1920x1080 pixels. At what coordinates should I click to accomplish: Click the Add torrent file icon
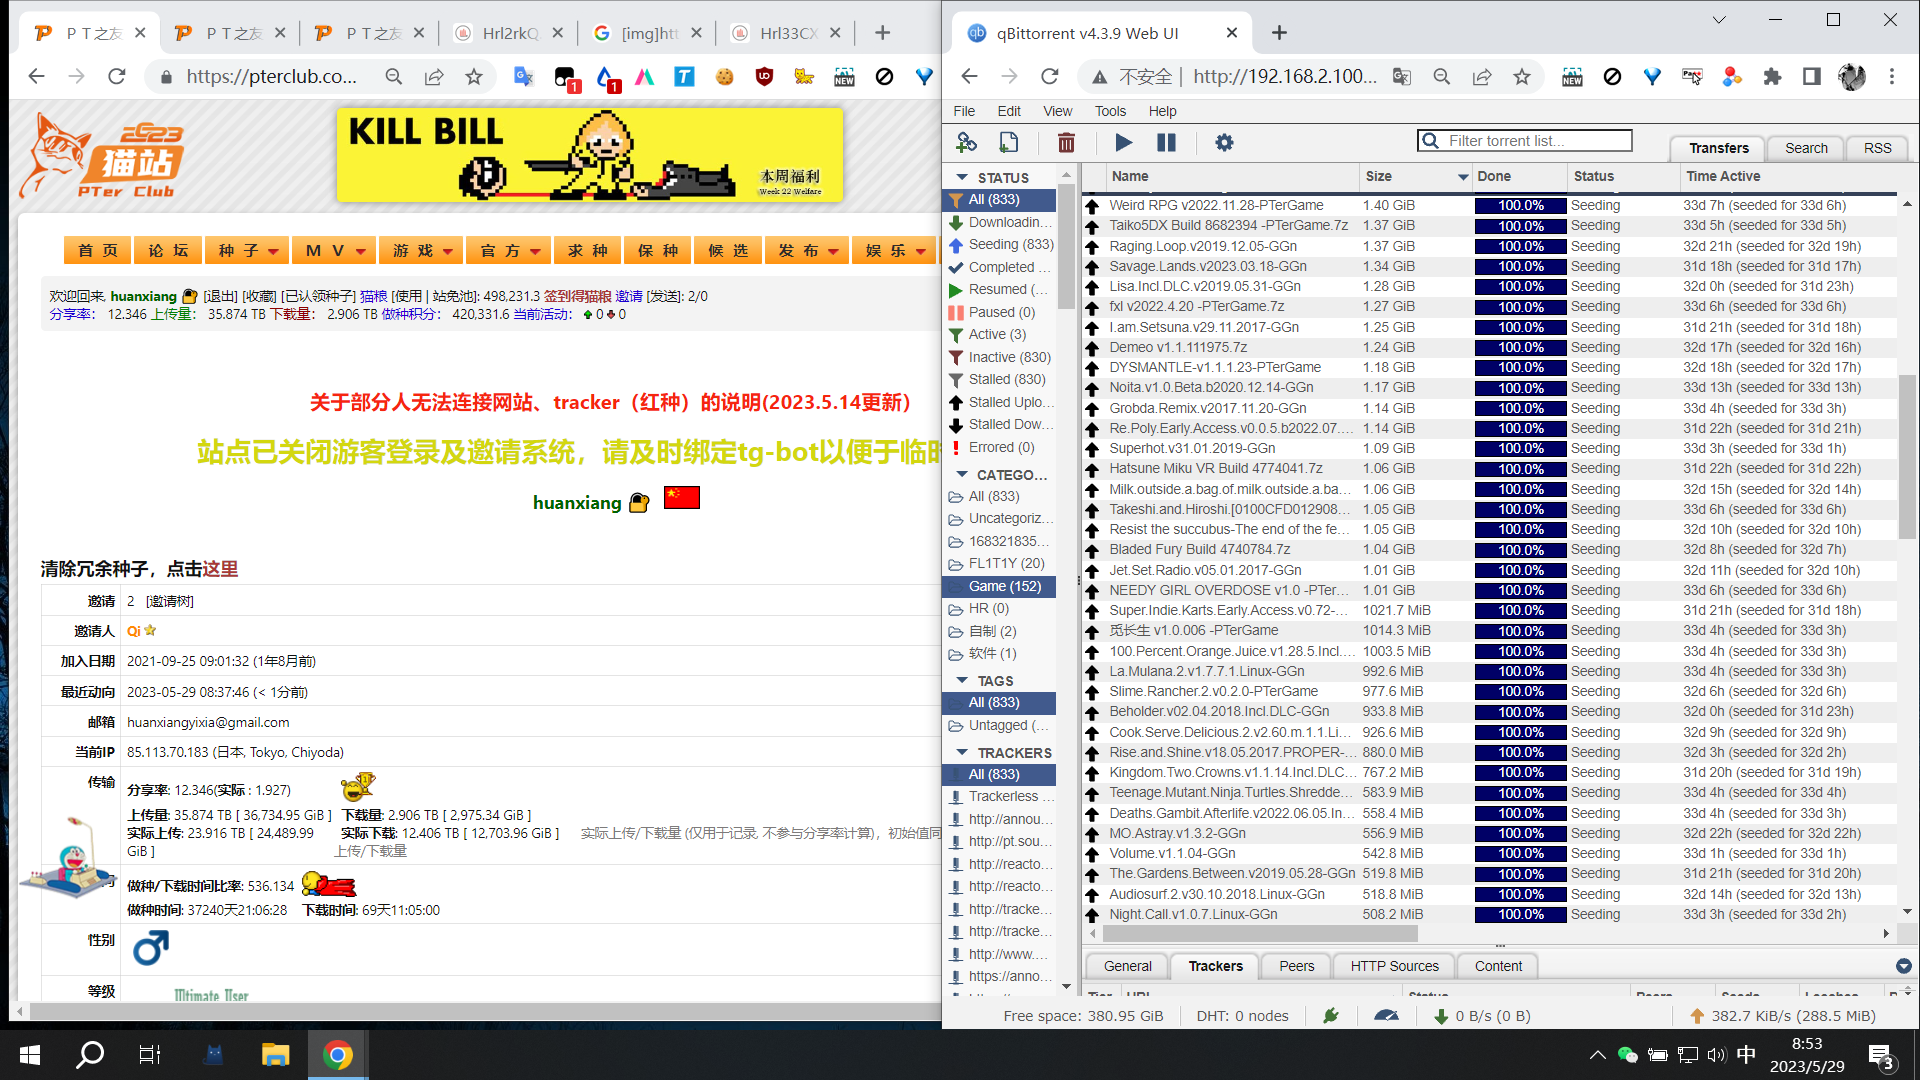[1008, 143]
